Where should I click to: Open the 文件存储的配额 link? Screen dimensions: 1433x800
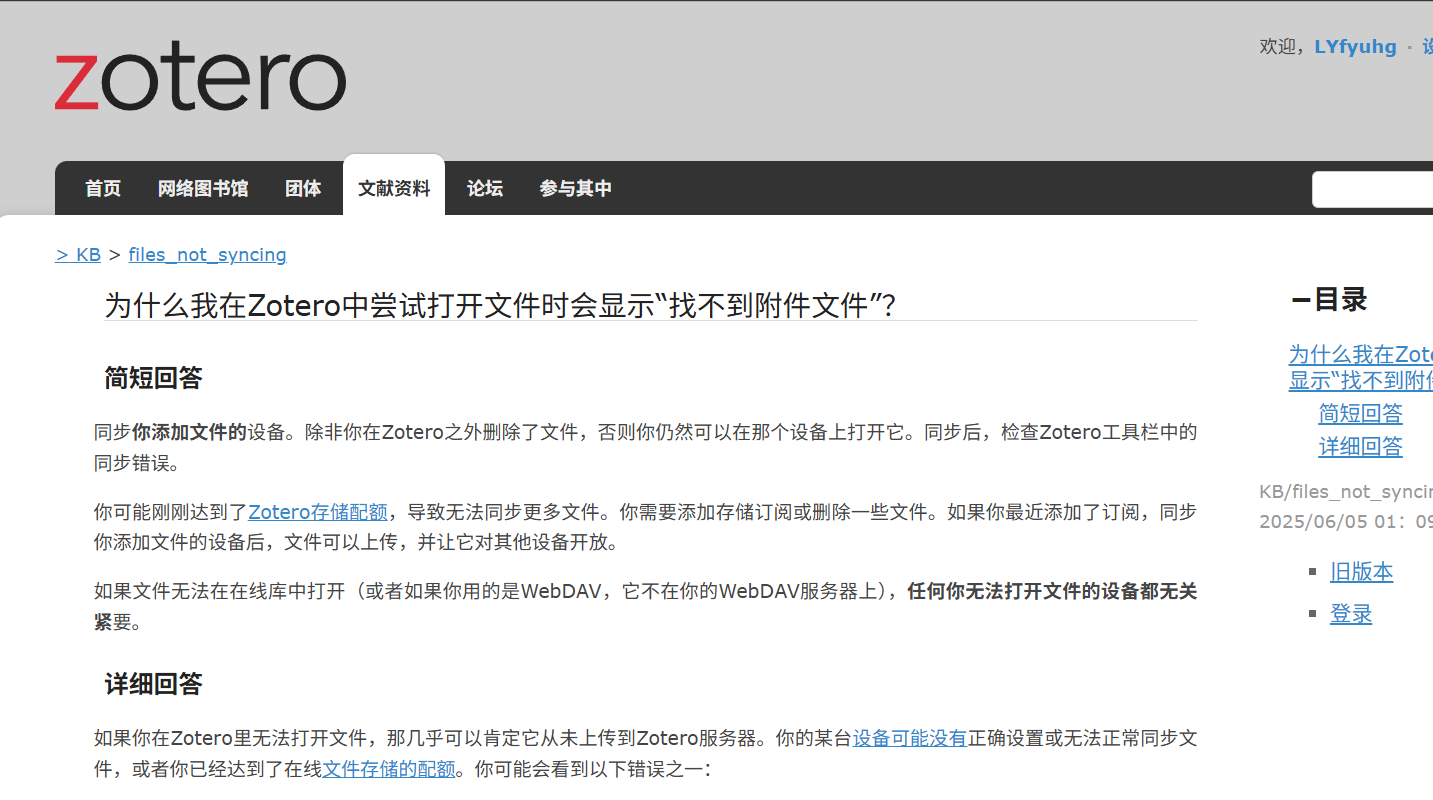389,769
